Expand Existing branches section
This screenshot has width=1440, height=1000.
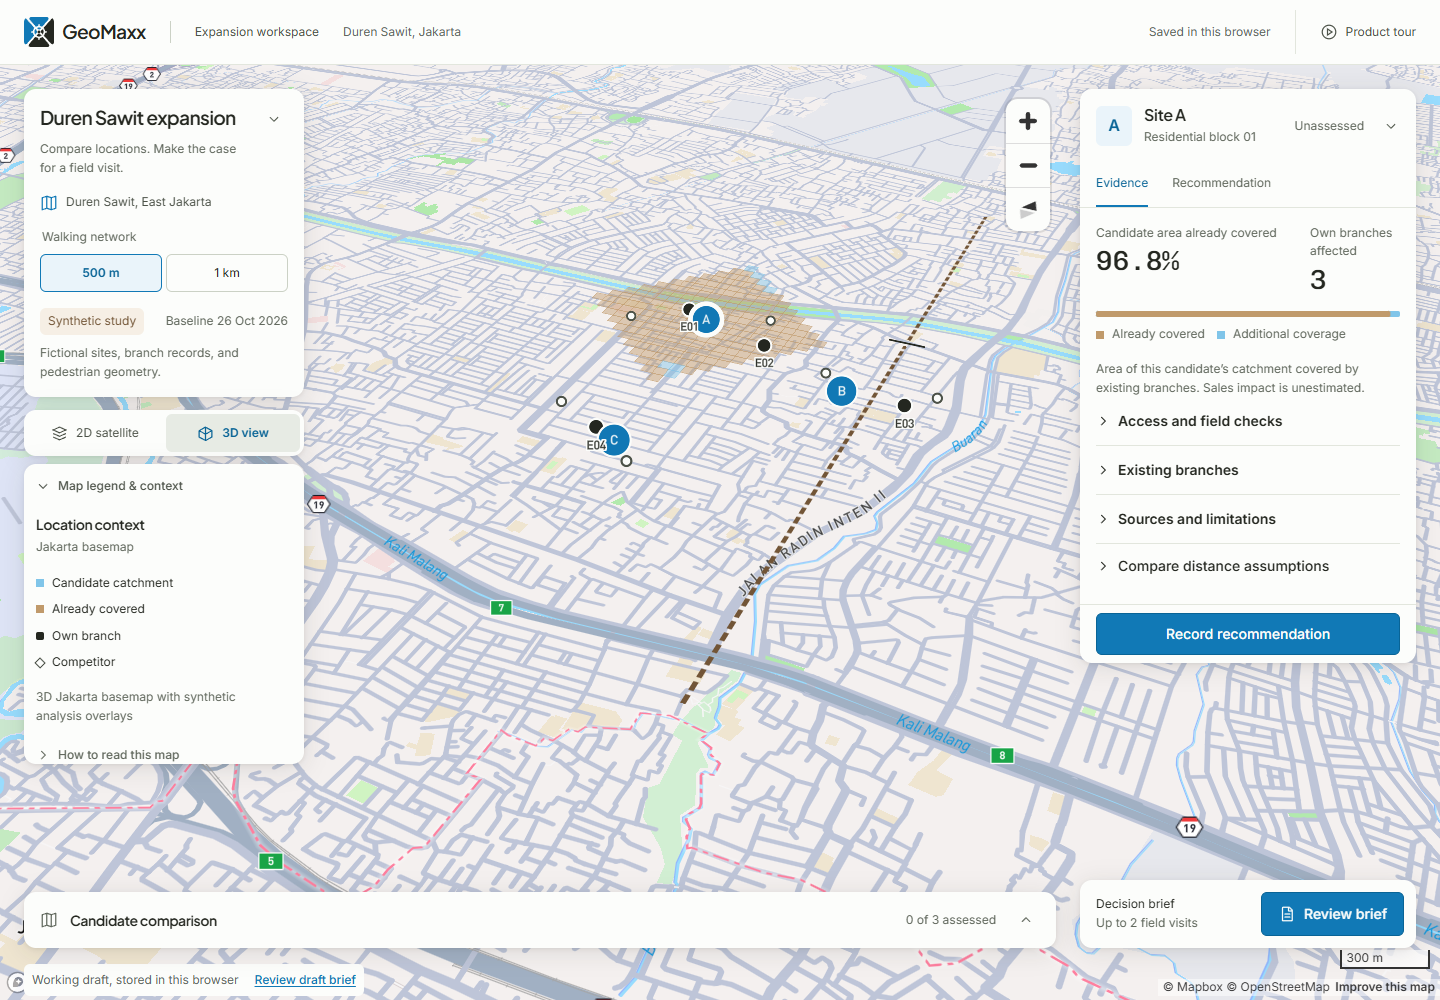(1248, 470)
